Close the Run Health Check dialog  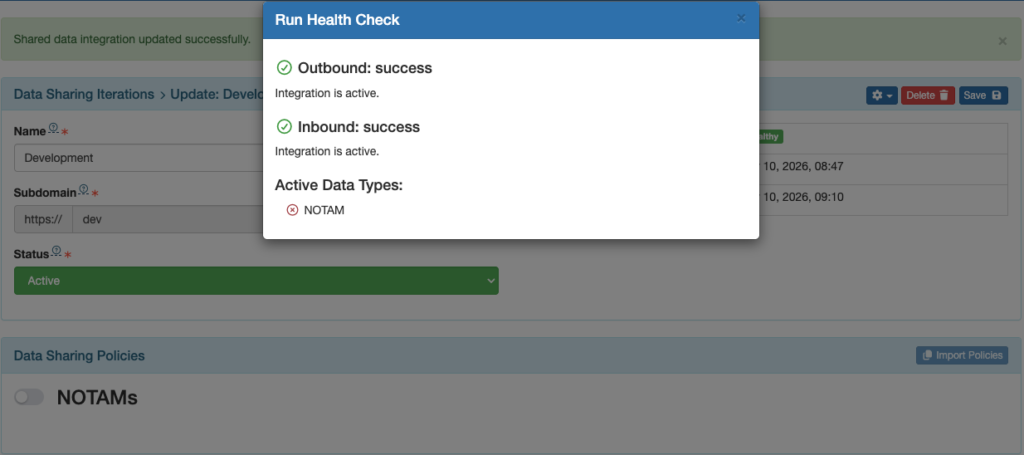pyautogui.click(x=741, y=18)
